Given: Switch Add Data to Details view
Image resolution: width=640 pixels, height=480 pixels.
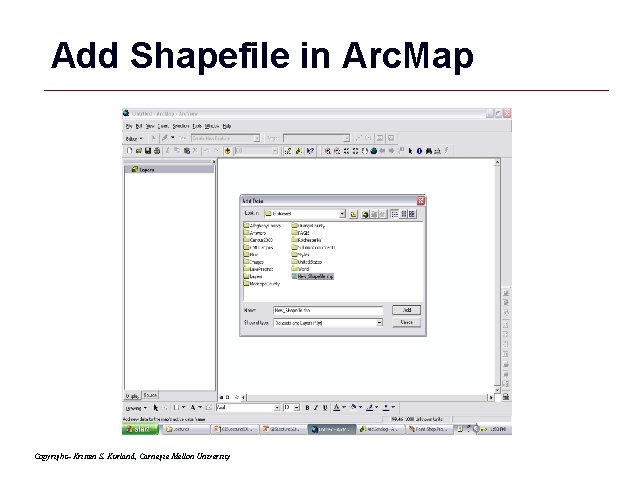Looking at the screenshot, I should pyautogui.click(x=404, y=214).
